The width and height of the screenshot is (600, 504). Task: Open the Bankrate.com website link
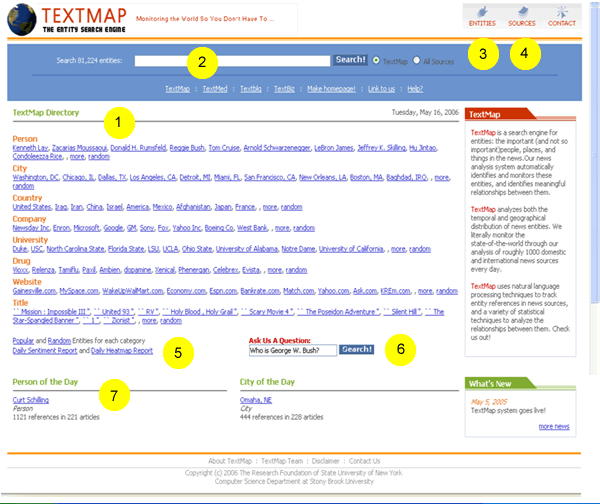[260, 291]
